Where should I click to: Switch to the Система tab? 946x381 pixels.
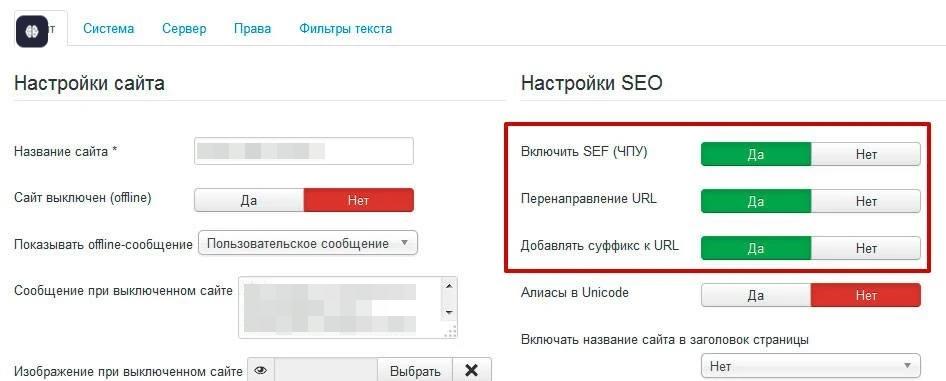[x=109, y=29]
